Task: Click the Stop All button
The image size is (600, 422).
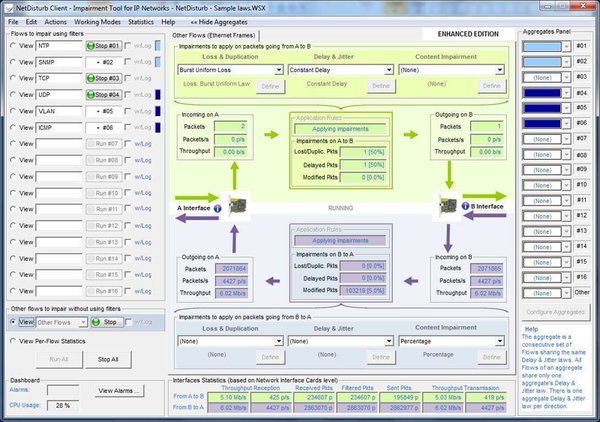Action: coord(108,360)
